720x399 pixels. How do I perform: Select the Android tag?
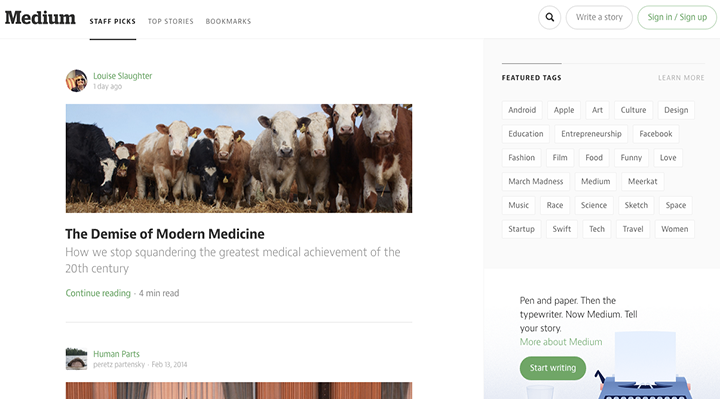coord(522,110)
